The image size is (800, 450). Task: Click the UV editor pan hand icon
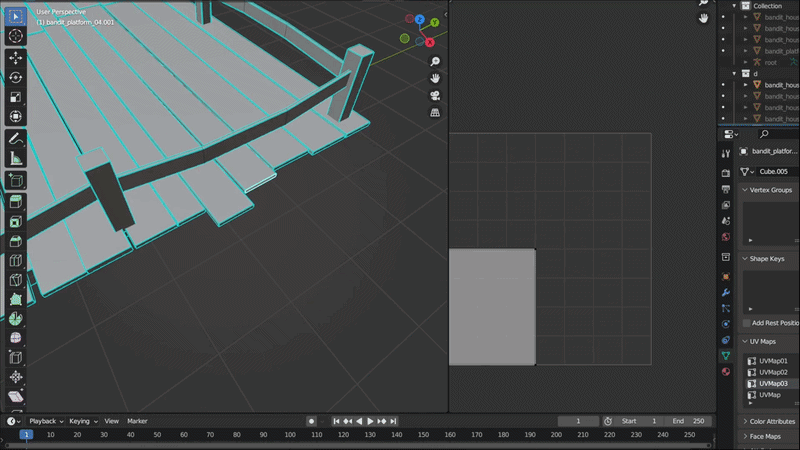click(x=704, y=18)
